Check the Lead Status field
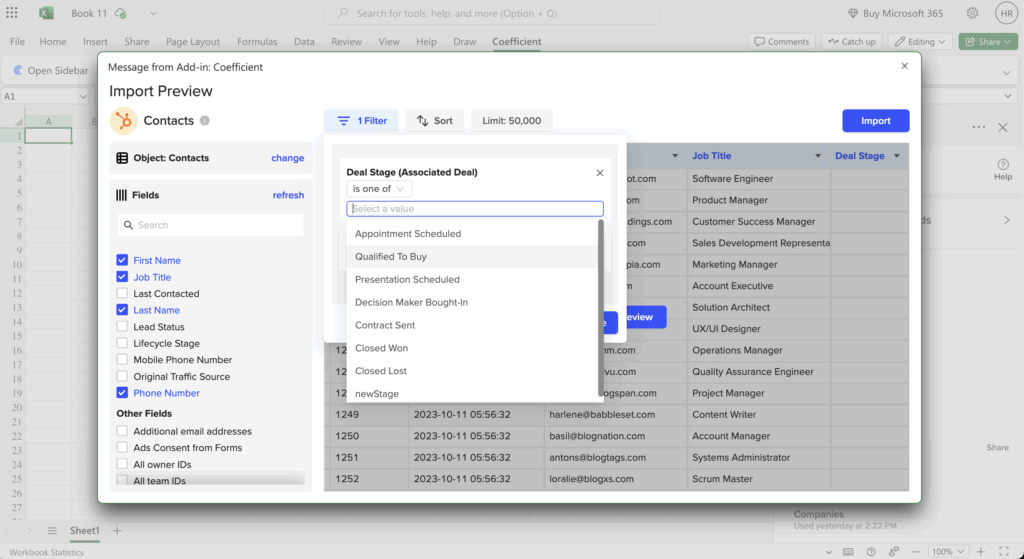The height and width of the screenshot is (559, 1024). click(122, 327)
